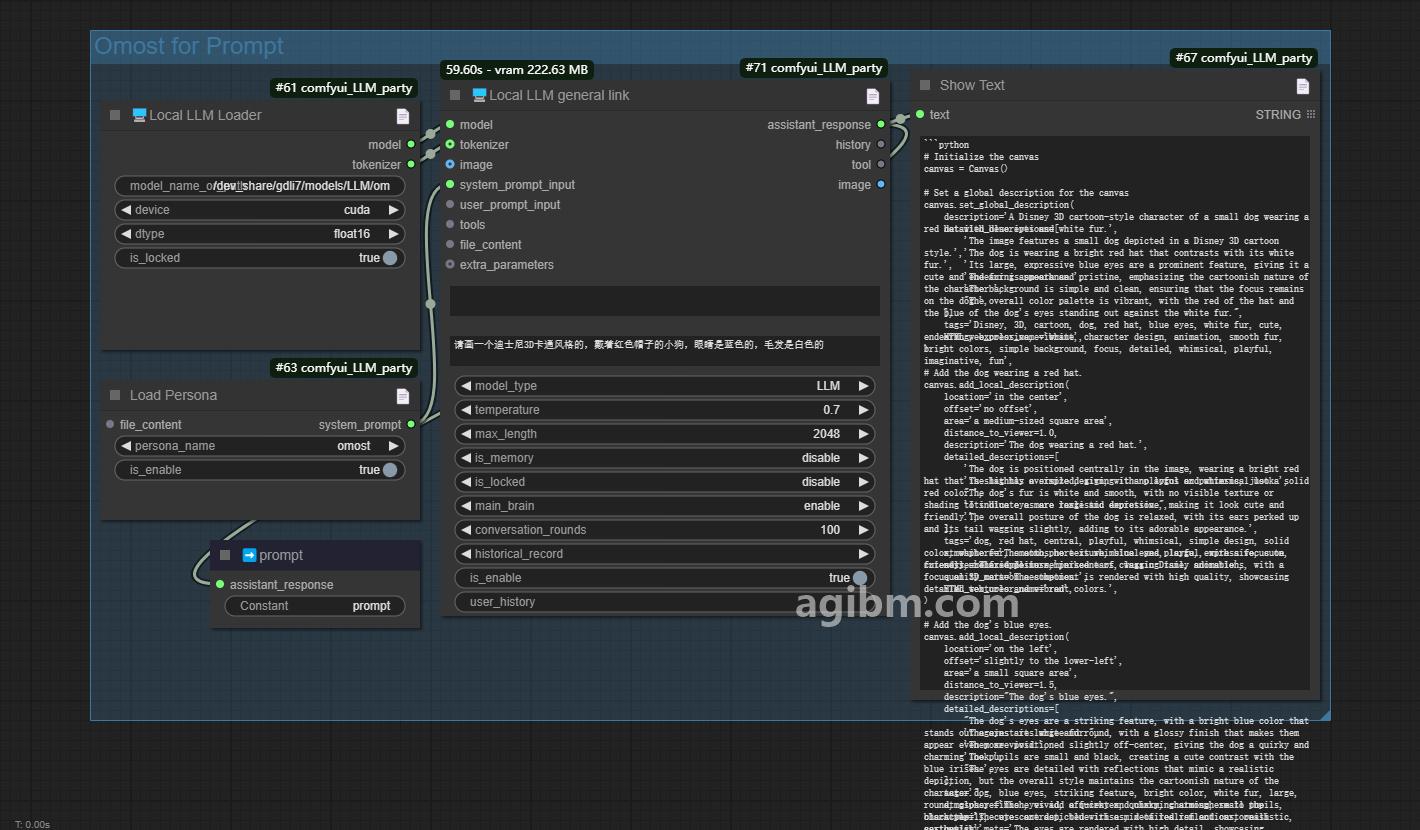The image size is (1420, 830).
Task: Click the image input port on general link node
Action: [x=450, y=165]
